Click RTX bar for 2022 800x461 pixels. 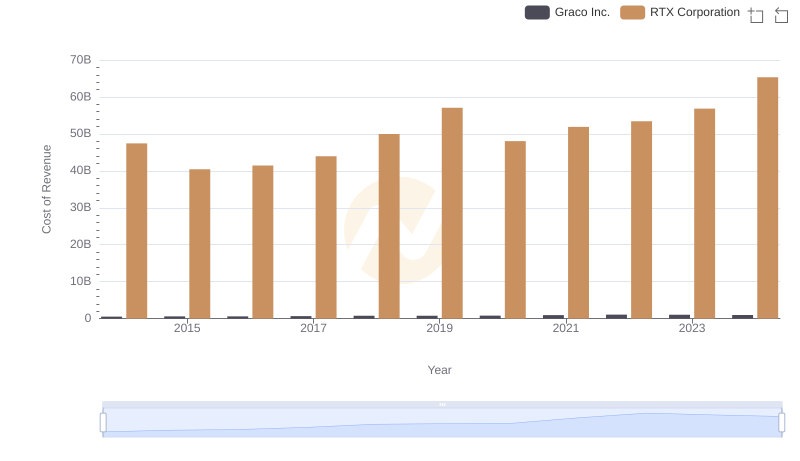641,220
